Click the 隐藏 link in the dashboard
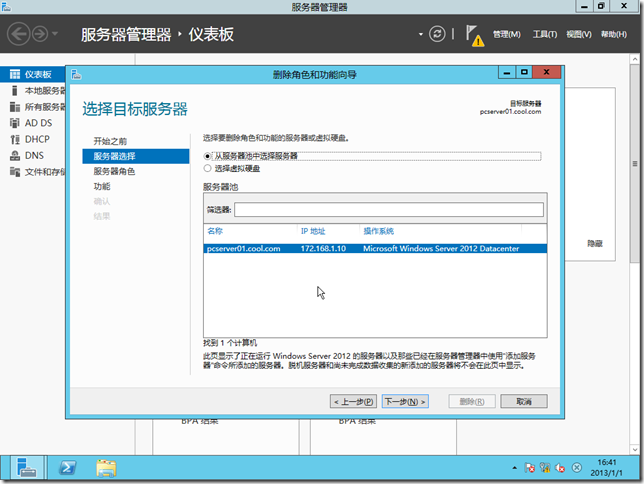 595,244
